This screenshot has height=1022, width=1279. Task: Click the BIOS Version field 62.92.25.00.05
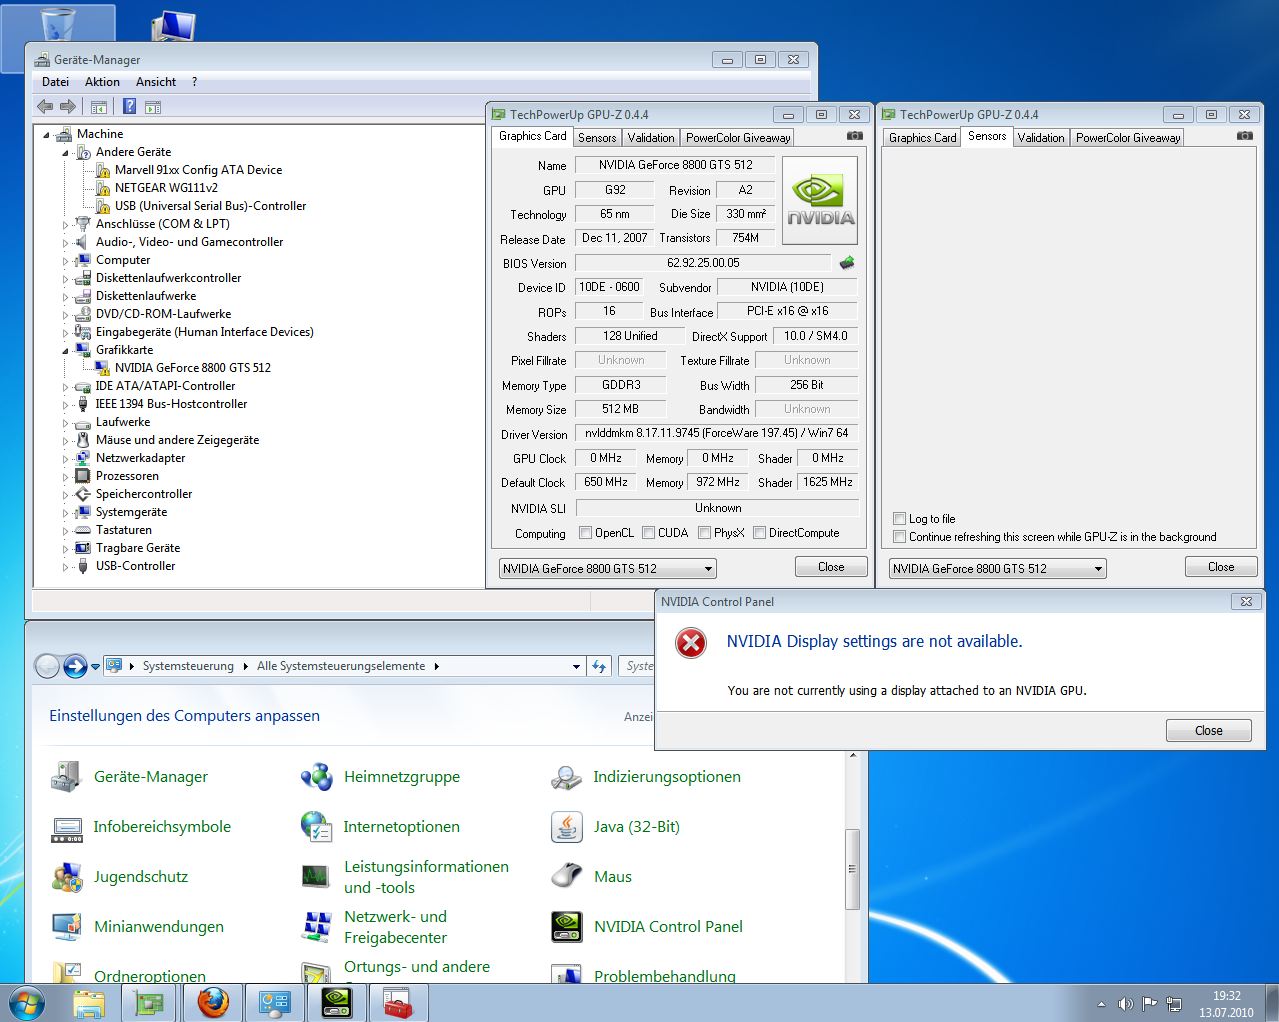[703, 263]
